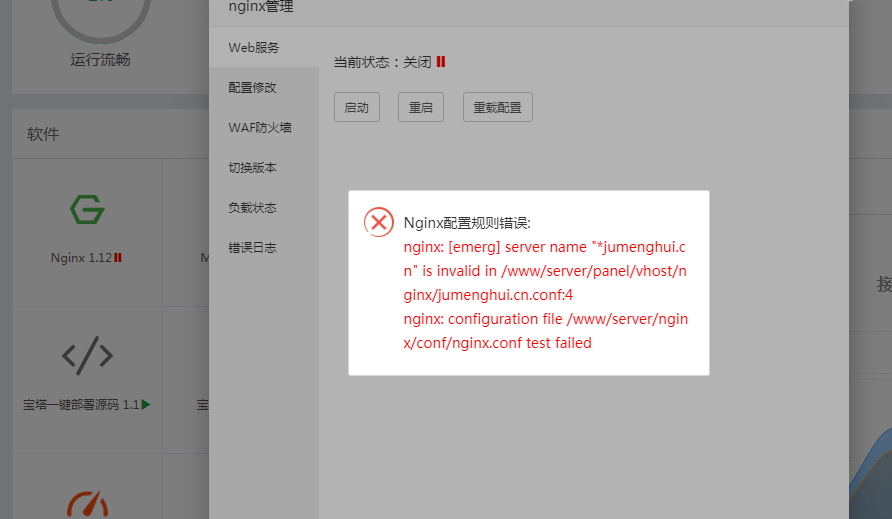Screen dimensions: 892x519
Task: Click the red paused status icon beside 关闭
Action: pyautogui.click(x=441, y=61)
